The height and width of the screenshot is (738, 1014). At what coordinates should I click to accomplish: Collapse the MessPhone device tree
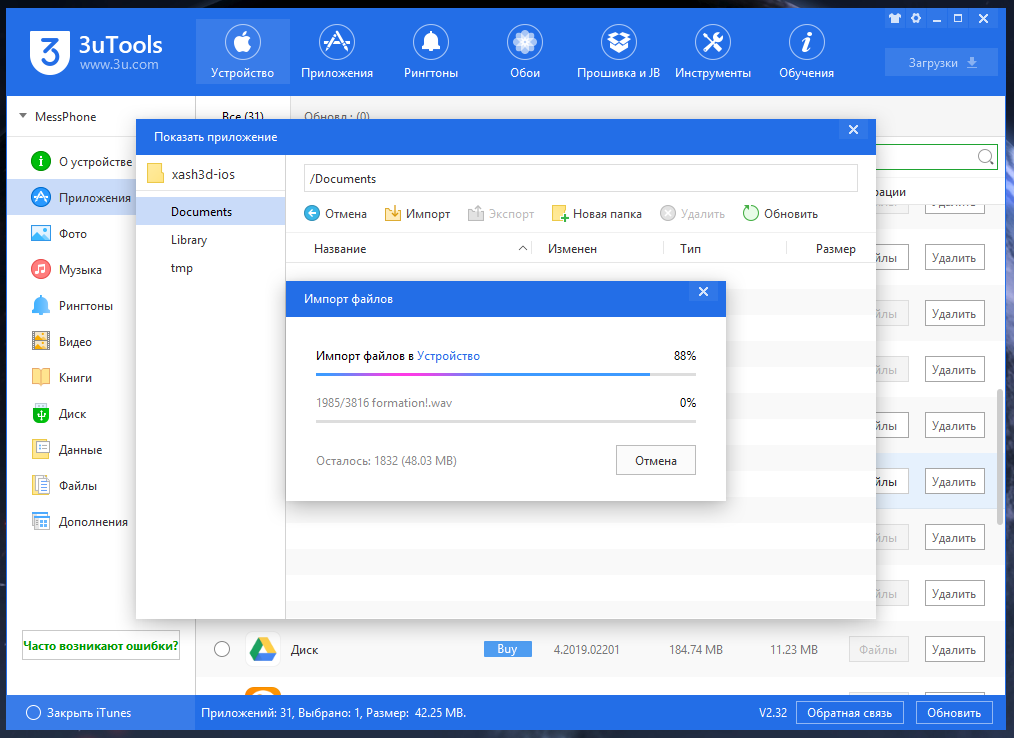point(23,117)
